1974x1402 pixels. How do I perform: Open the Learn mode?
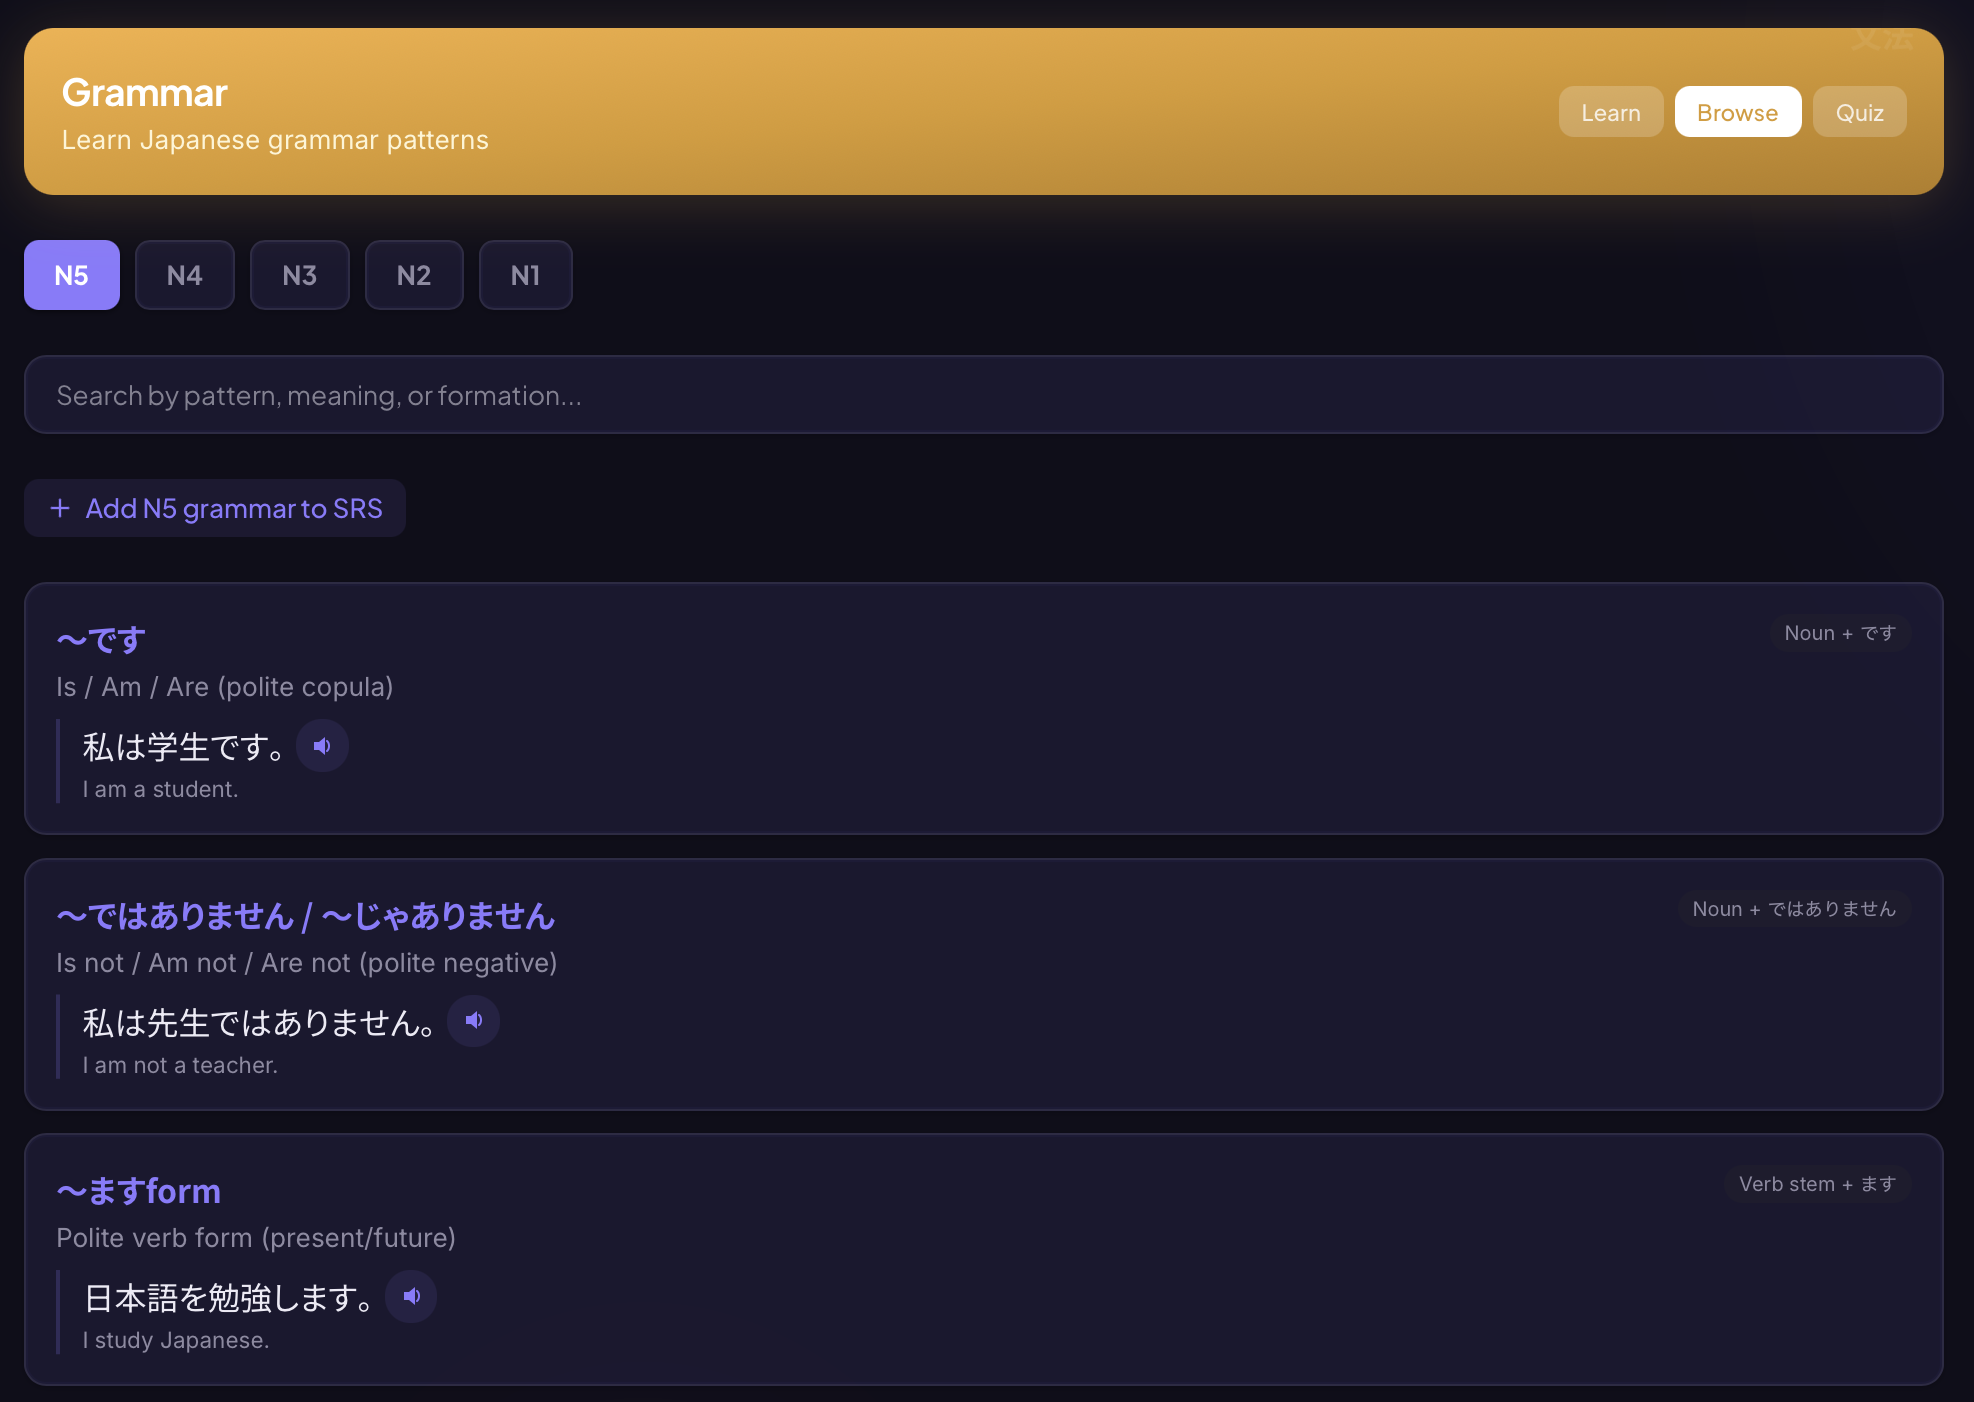(1610, 112)
